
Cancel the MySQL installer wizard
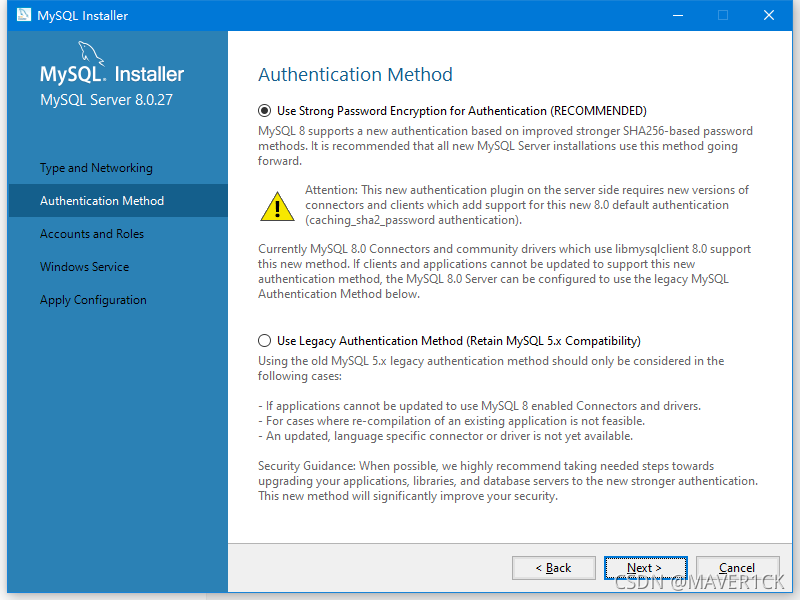coord(737,568)
